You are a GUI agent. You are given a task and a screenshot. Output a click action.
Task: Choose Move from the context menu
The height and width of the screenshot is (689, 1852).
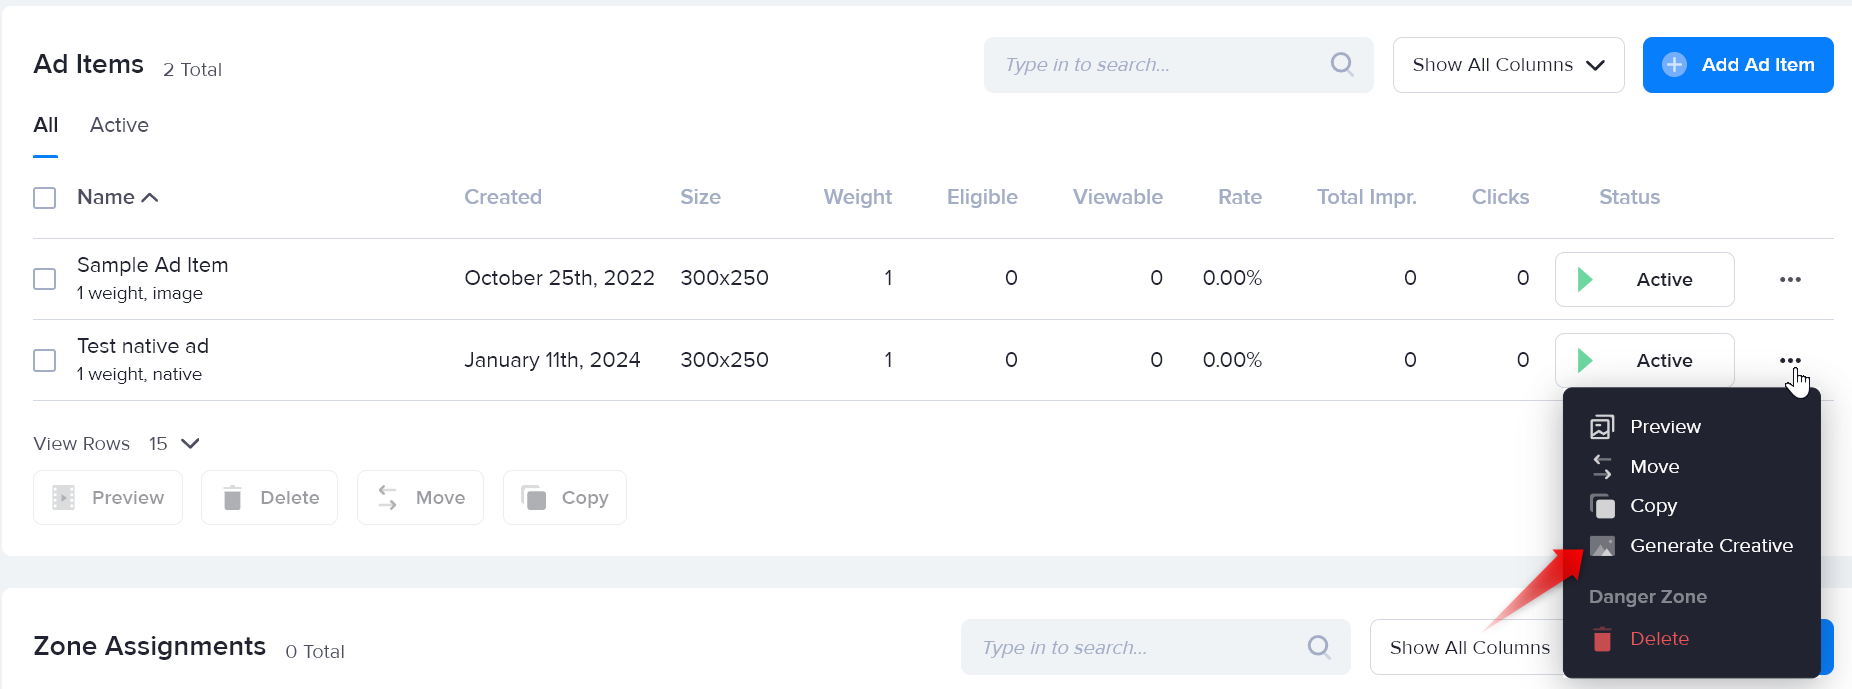(x=1654, y=467)
